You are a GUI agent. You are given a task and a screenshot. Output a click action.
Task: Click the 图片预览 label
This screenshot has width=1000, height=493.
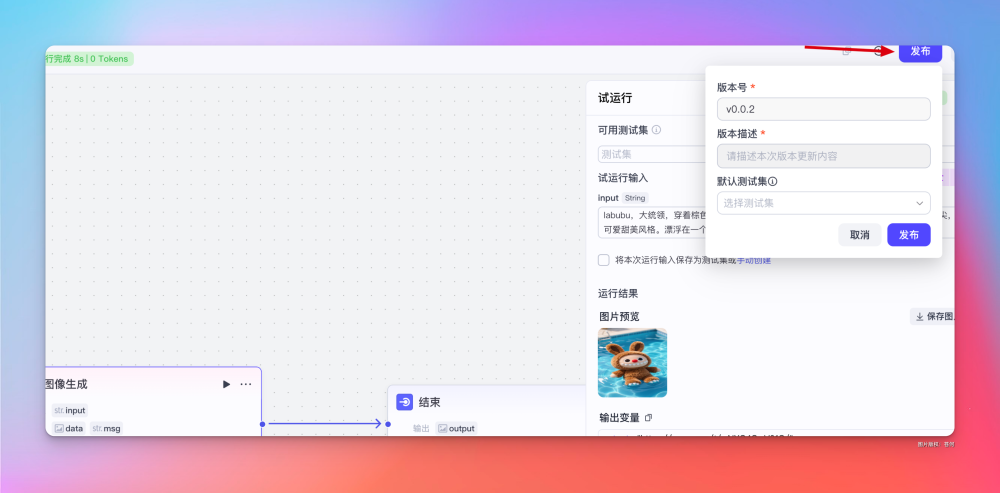[619, 316]
